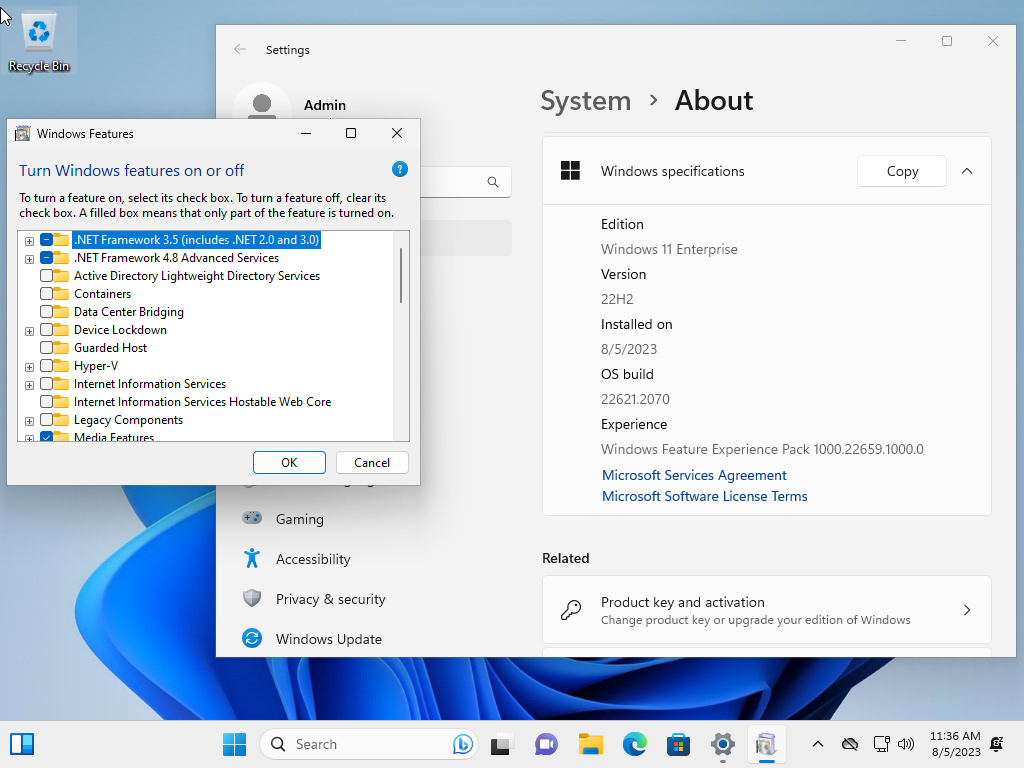The image size is (1024, 768).
Task: Click System in the breadcrumb
Action: pos(586,101)
